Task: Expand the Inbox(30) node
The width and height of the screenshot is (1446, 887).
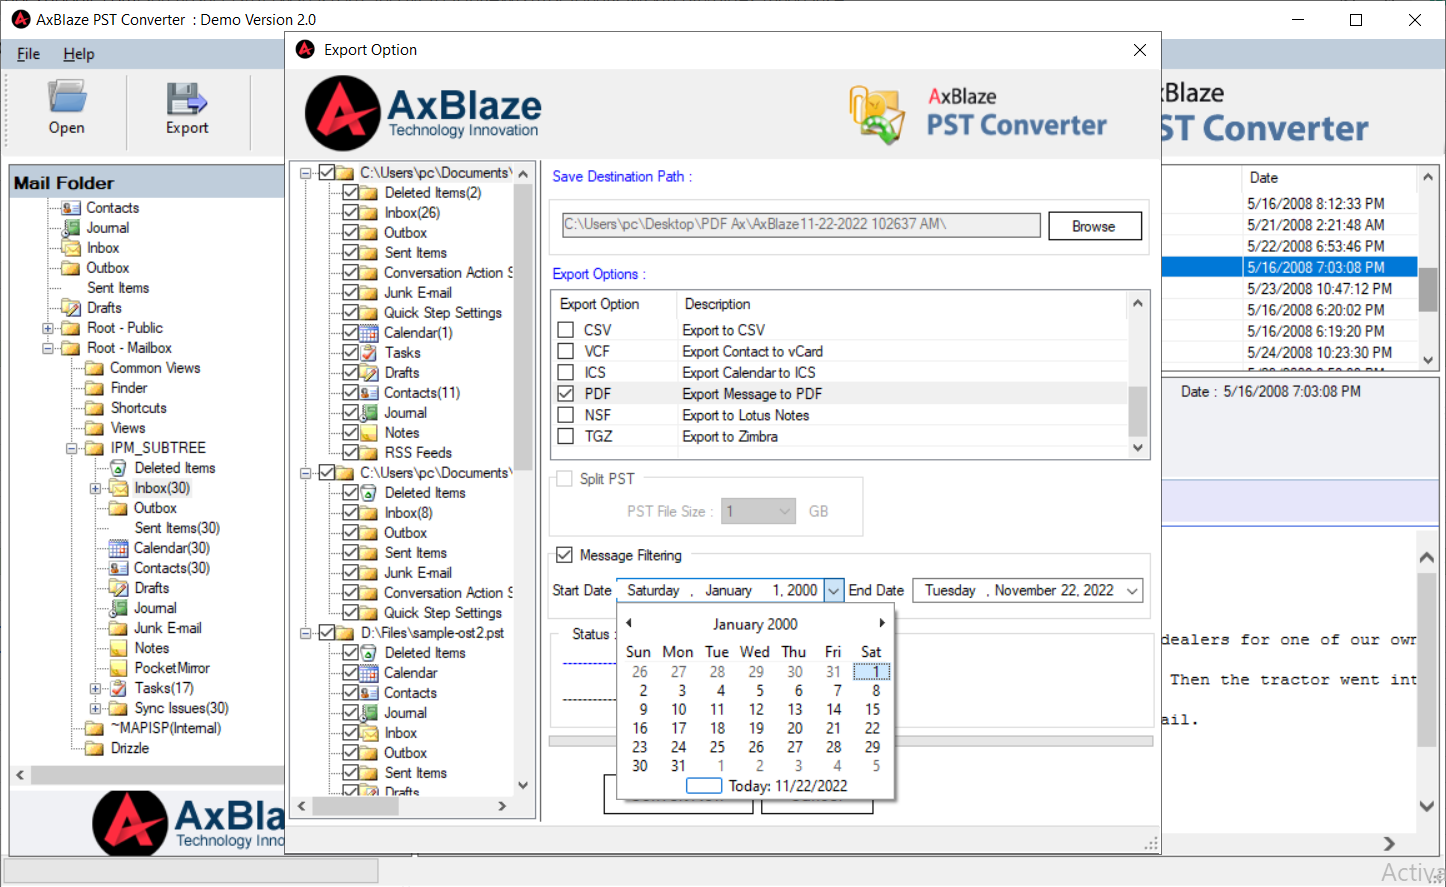Action: 95,488
